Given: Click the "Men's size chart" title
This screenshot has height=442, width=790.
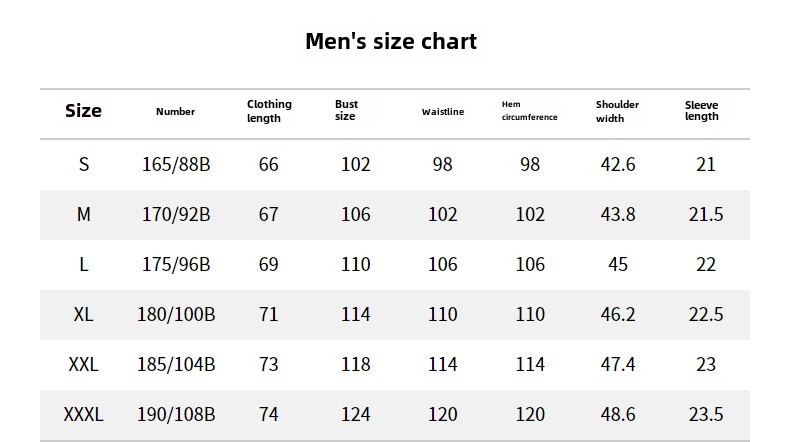Looking at the screenshot, I should click(391, 42).
